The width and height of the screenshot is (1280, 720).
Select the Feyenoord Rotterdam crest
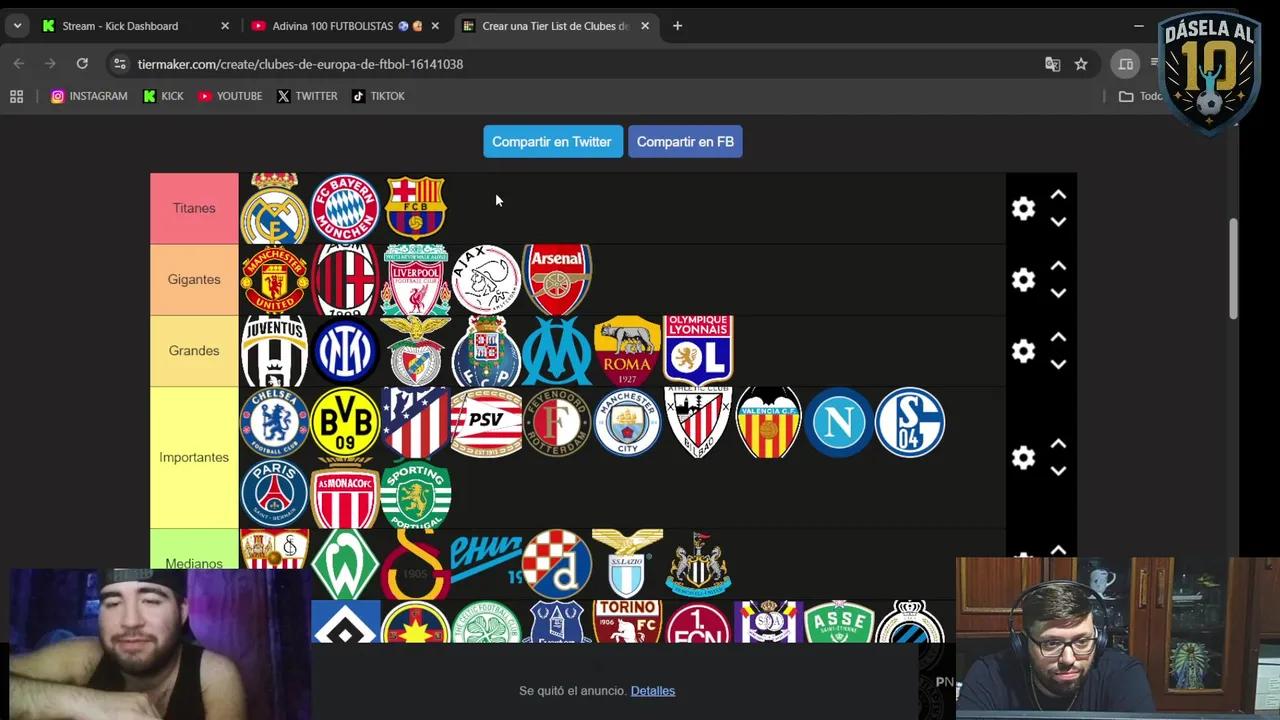click(557, 422)
